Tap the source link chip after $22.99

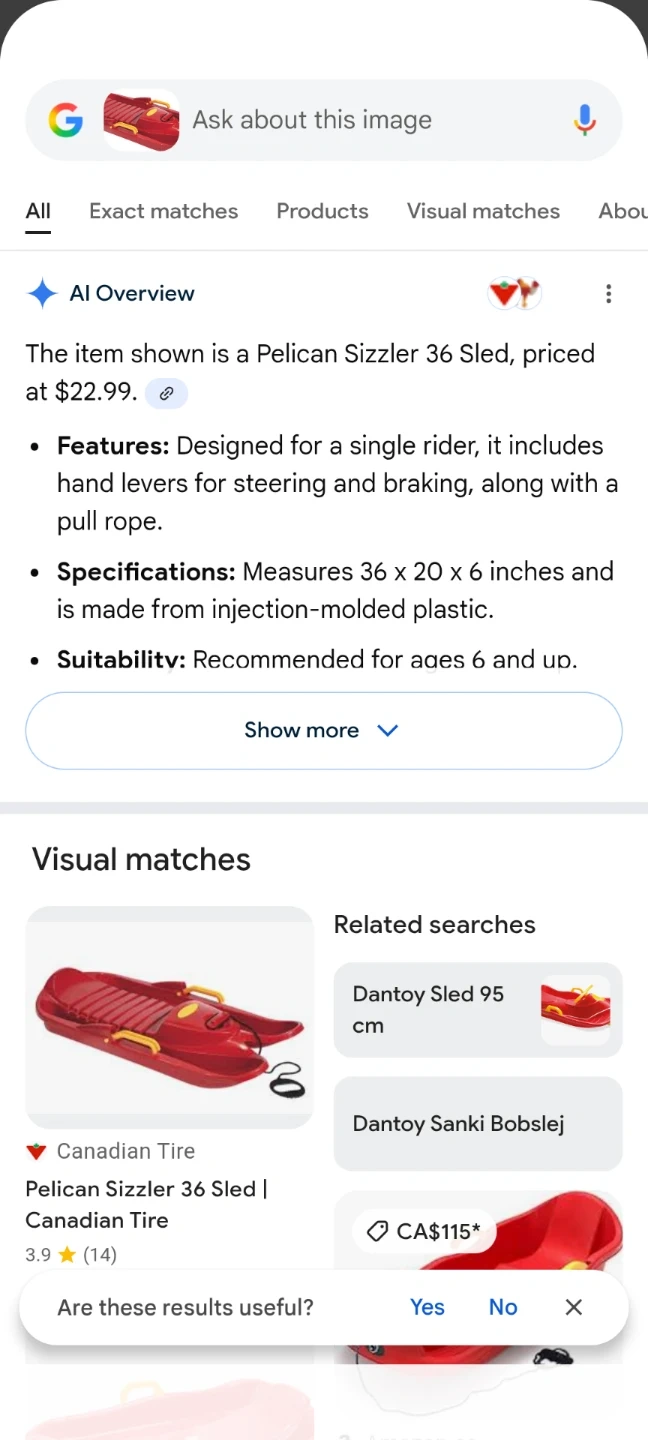pyautogui.click(x=166, y=393)
